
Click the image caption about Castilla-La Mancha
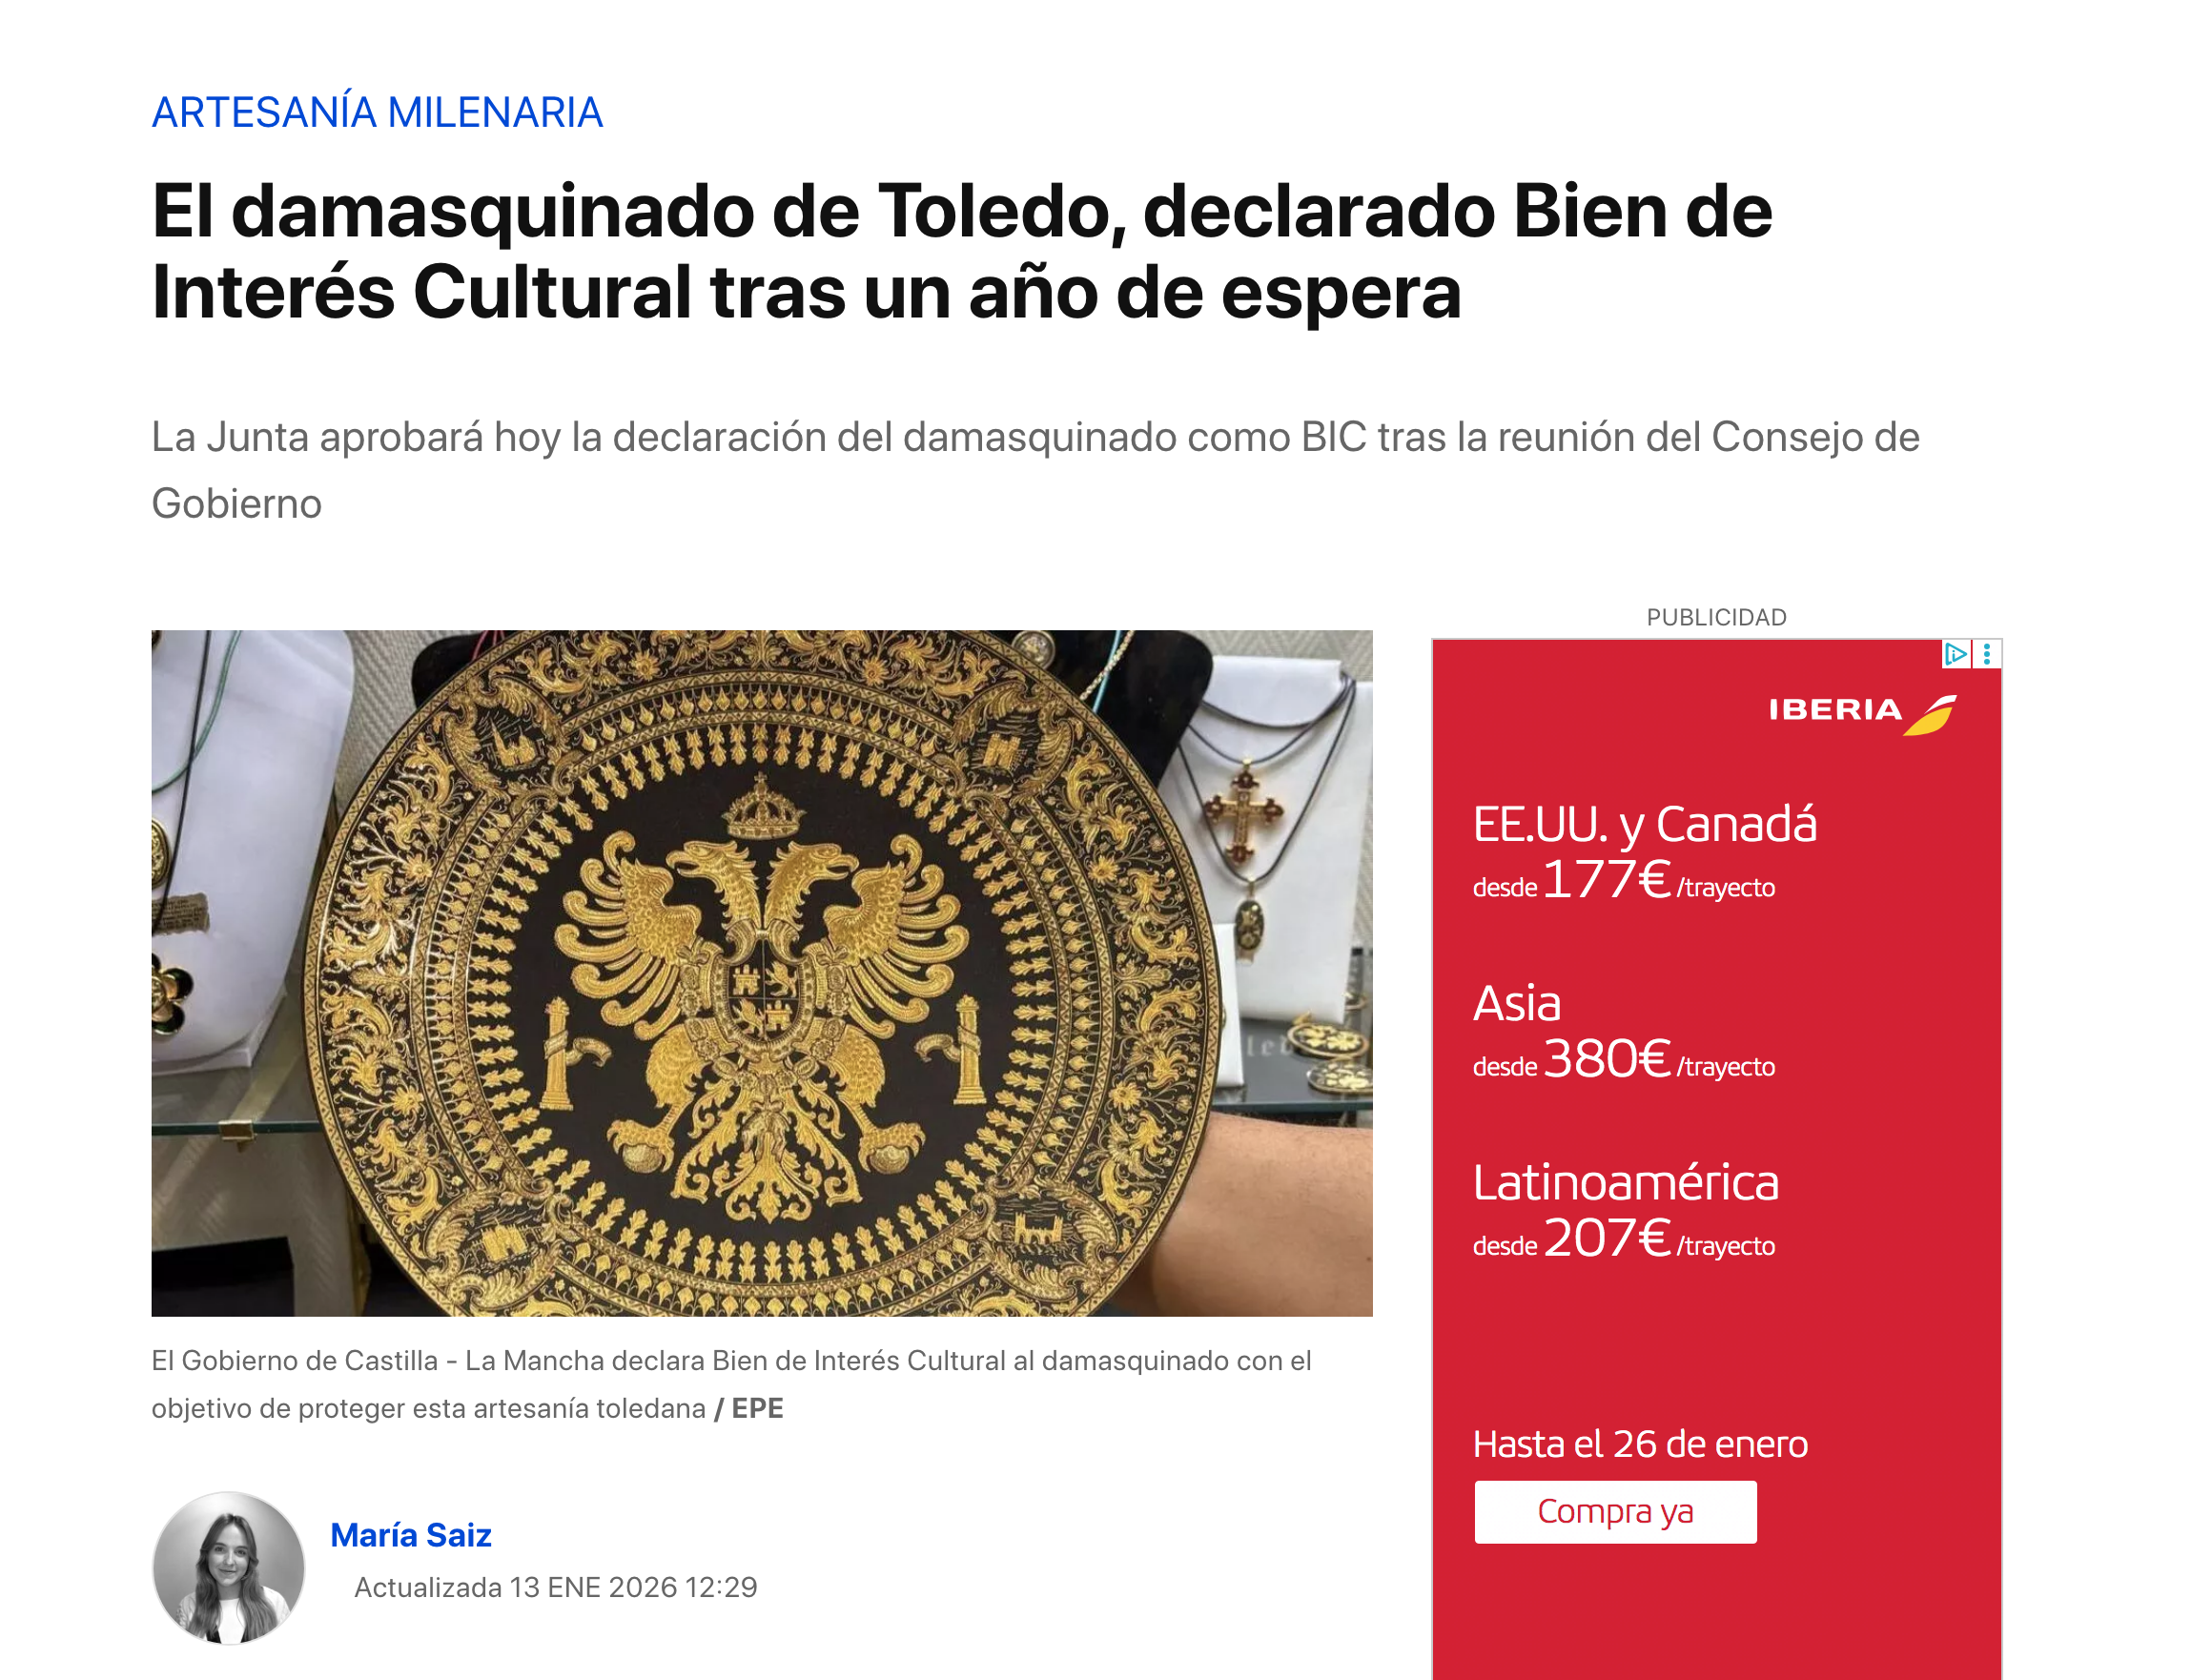(x=731, y=1384)
